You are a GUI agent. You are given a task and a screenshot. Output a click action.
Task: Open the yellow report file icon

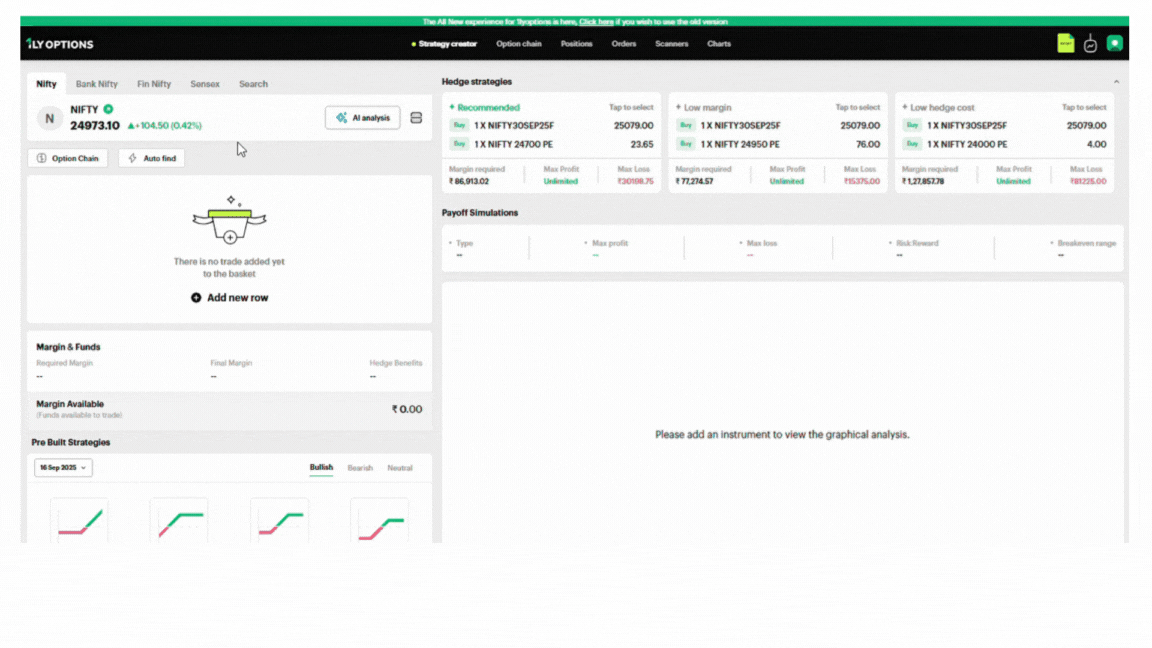[1066, 44]
